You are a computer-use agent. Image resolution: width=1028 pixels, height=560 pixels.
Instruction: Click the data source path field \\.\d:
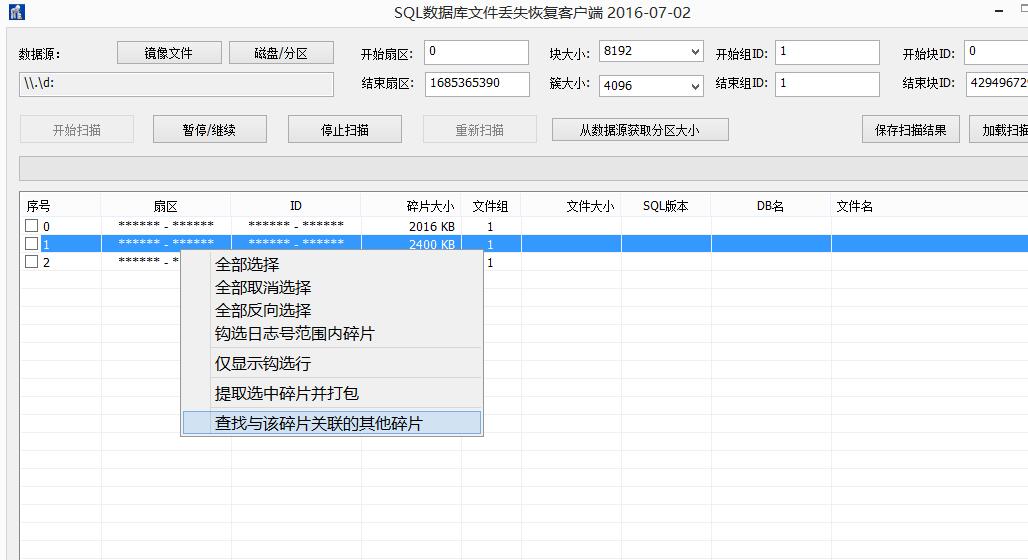[176, 84]
